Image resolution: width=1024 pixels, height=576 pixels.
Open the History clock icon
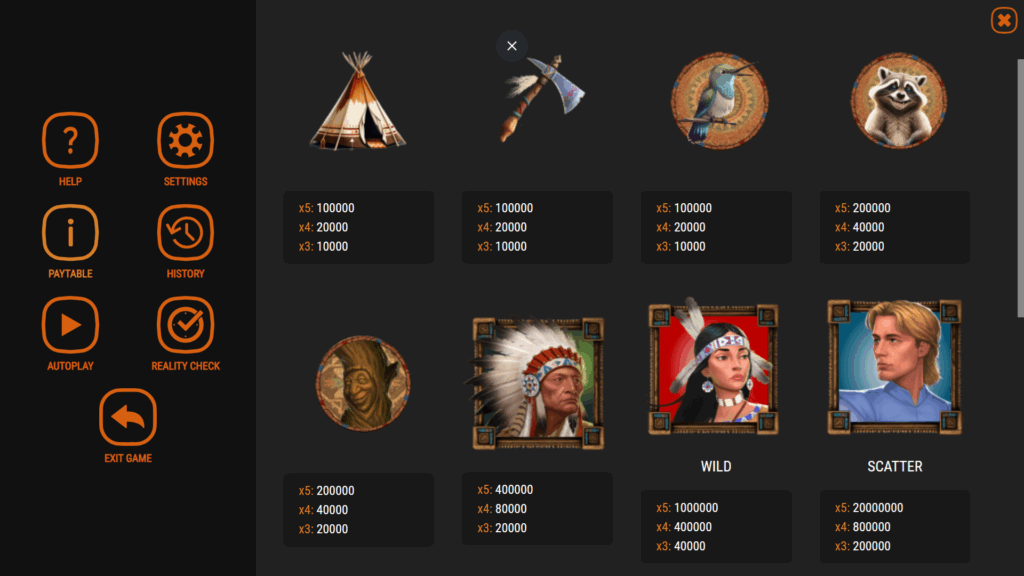pos(185,232)
